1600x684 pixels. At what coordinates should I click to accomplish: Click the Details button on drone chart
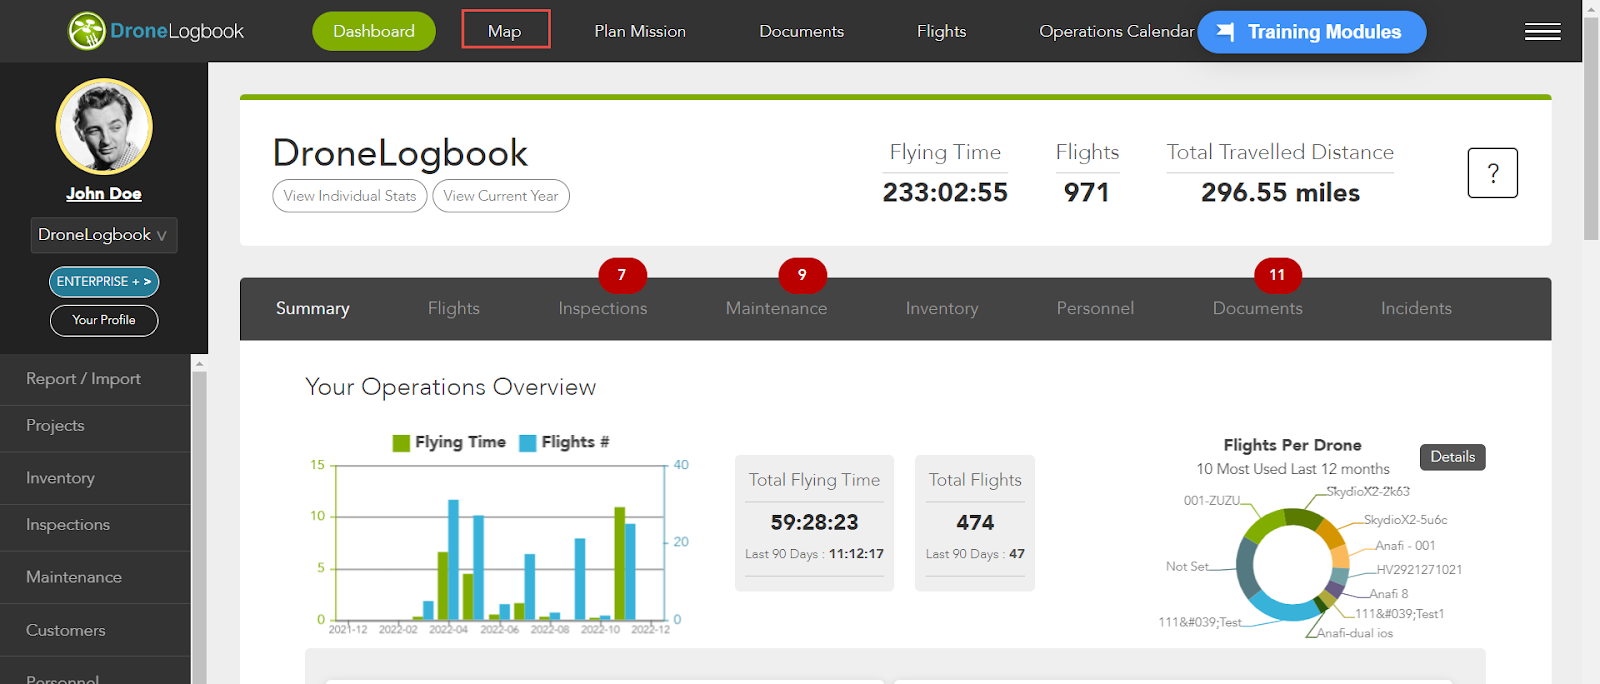1452,457
